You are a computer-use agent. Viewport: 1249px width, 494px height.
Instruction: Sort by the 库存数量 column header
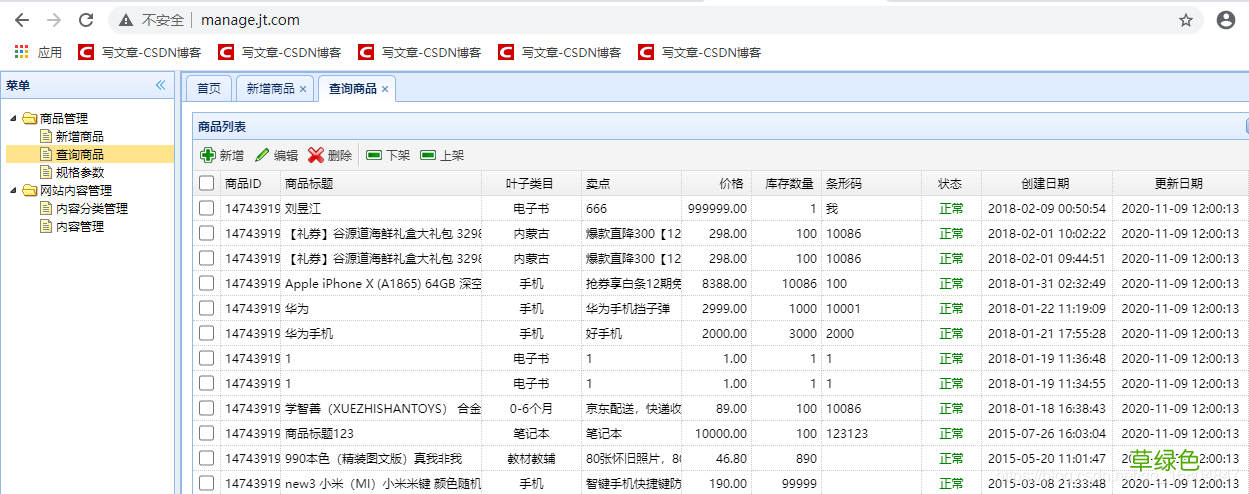click(789, 183)
